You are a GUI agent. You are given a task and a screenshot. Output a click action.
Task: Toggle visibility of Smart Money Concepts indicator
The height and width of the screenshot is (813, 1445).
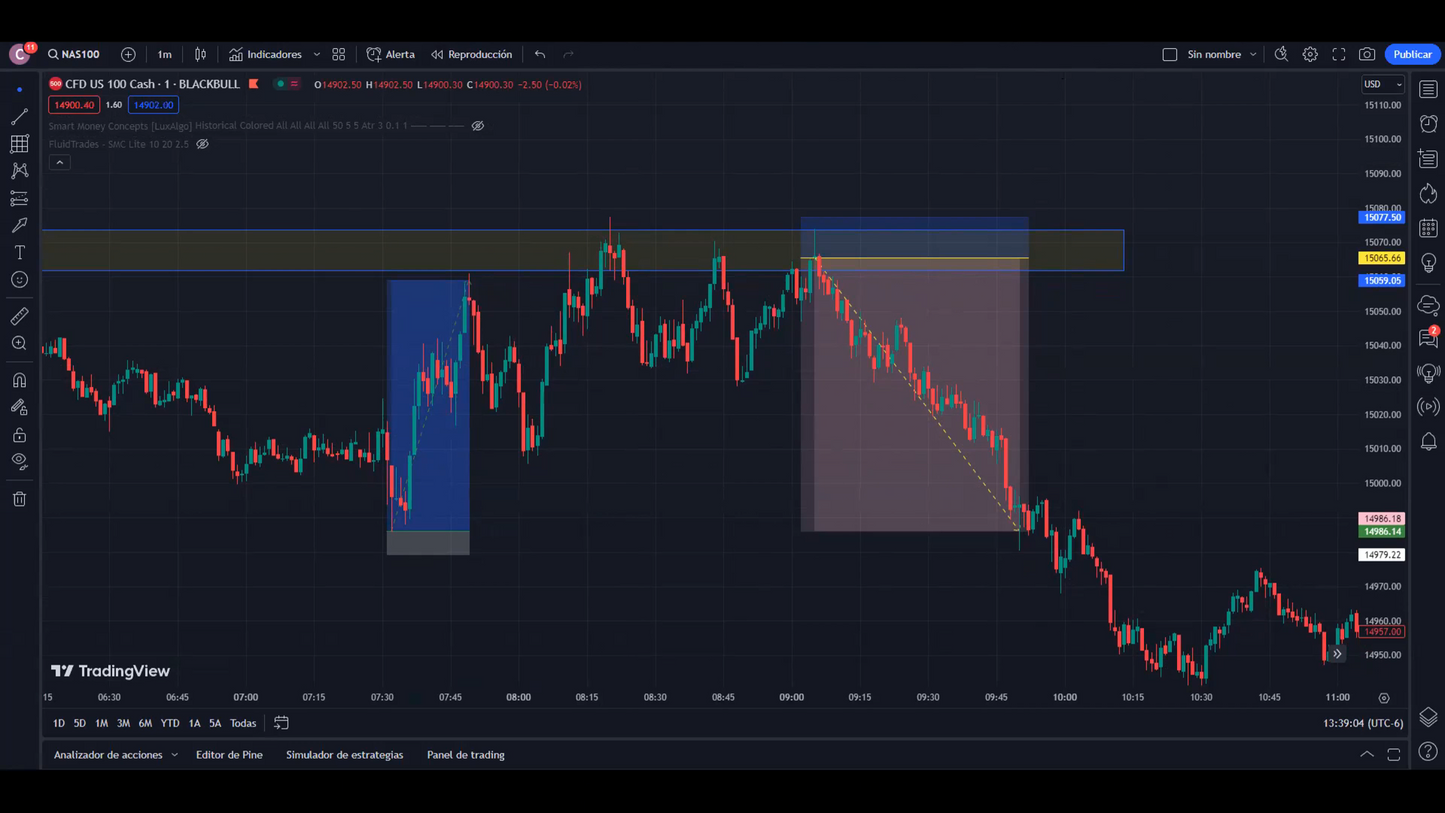pos(478,126)
